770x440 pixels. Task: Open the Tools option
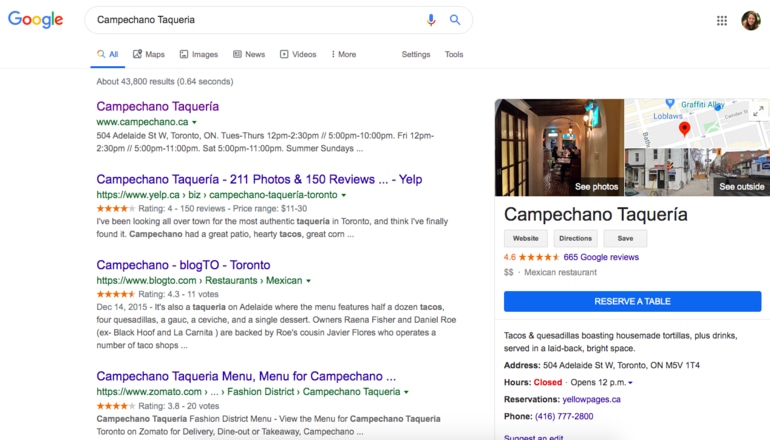tap(454, 55)
